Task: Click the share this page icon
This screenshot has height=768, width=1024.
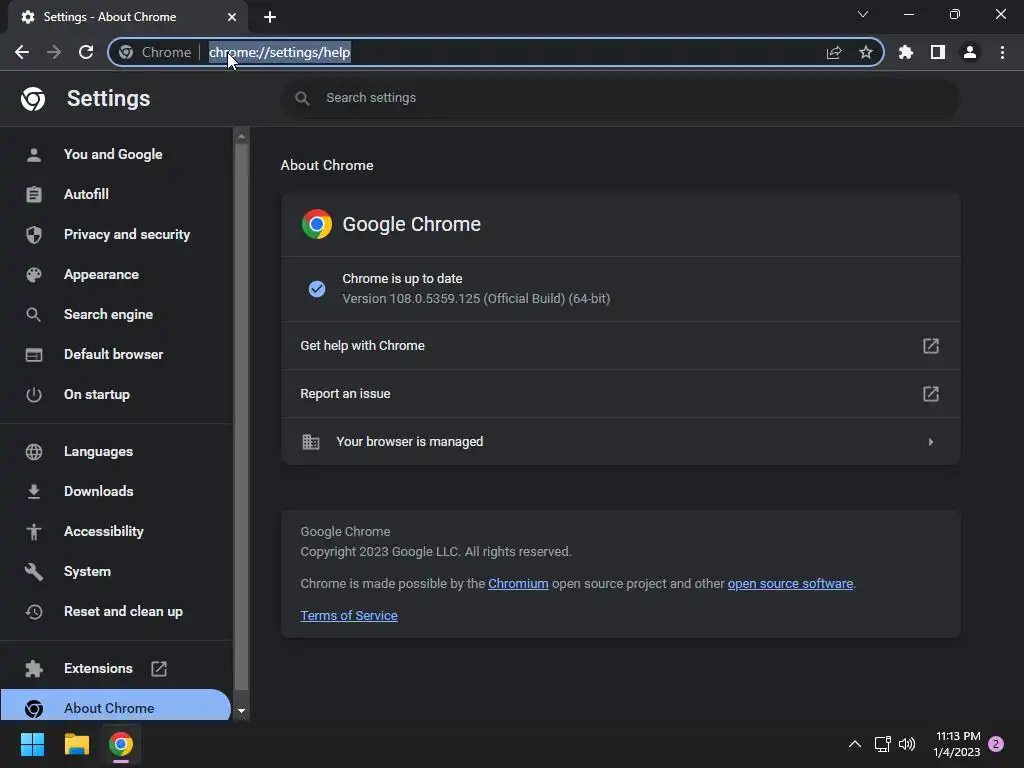Action: pos(834,52)
